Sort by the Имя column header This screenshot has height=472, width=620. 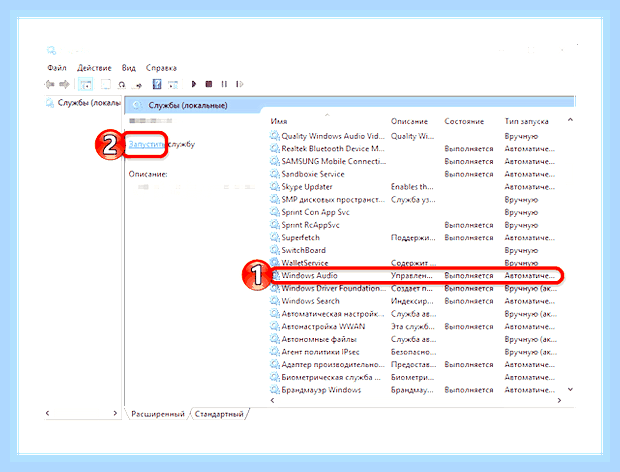pos(279,121)
